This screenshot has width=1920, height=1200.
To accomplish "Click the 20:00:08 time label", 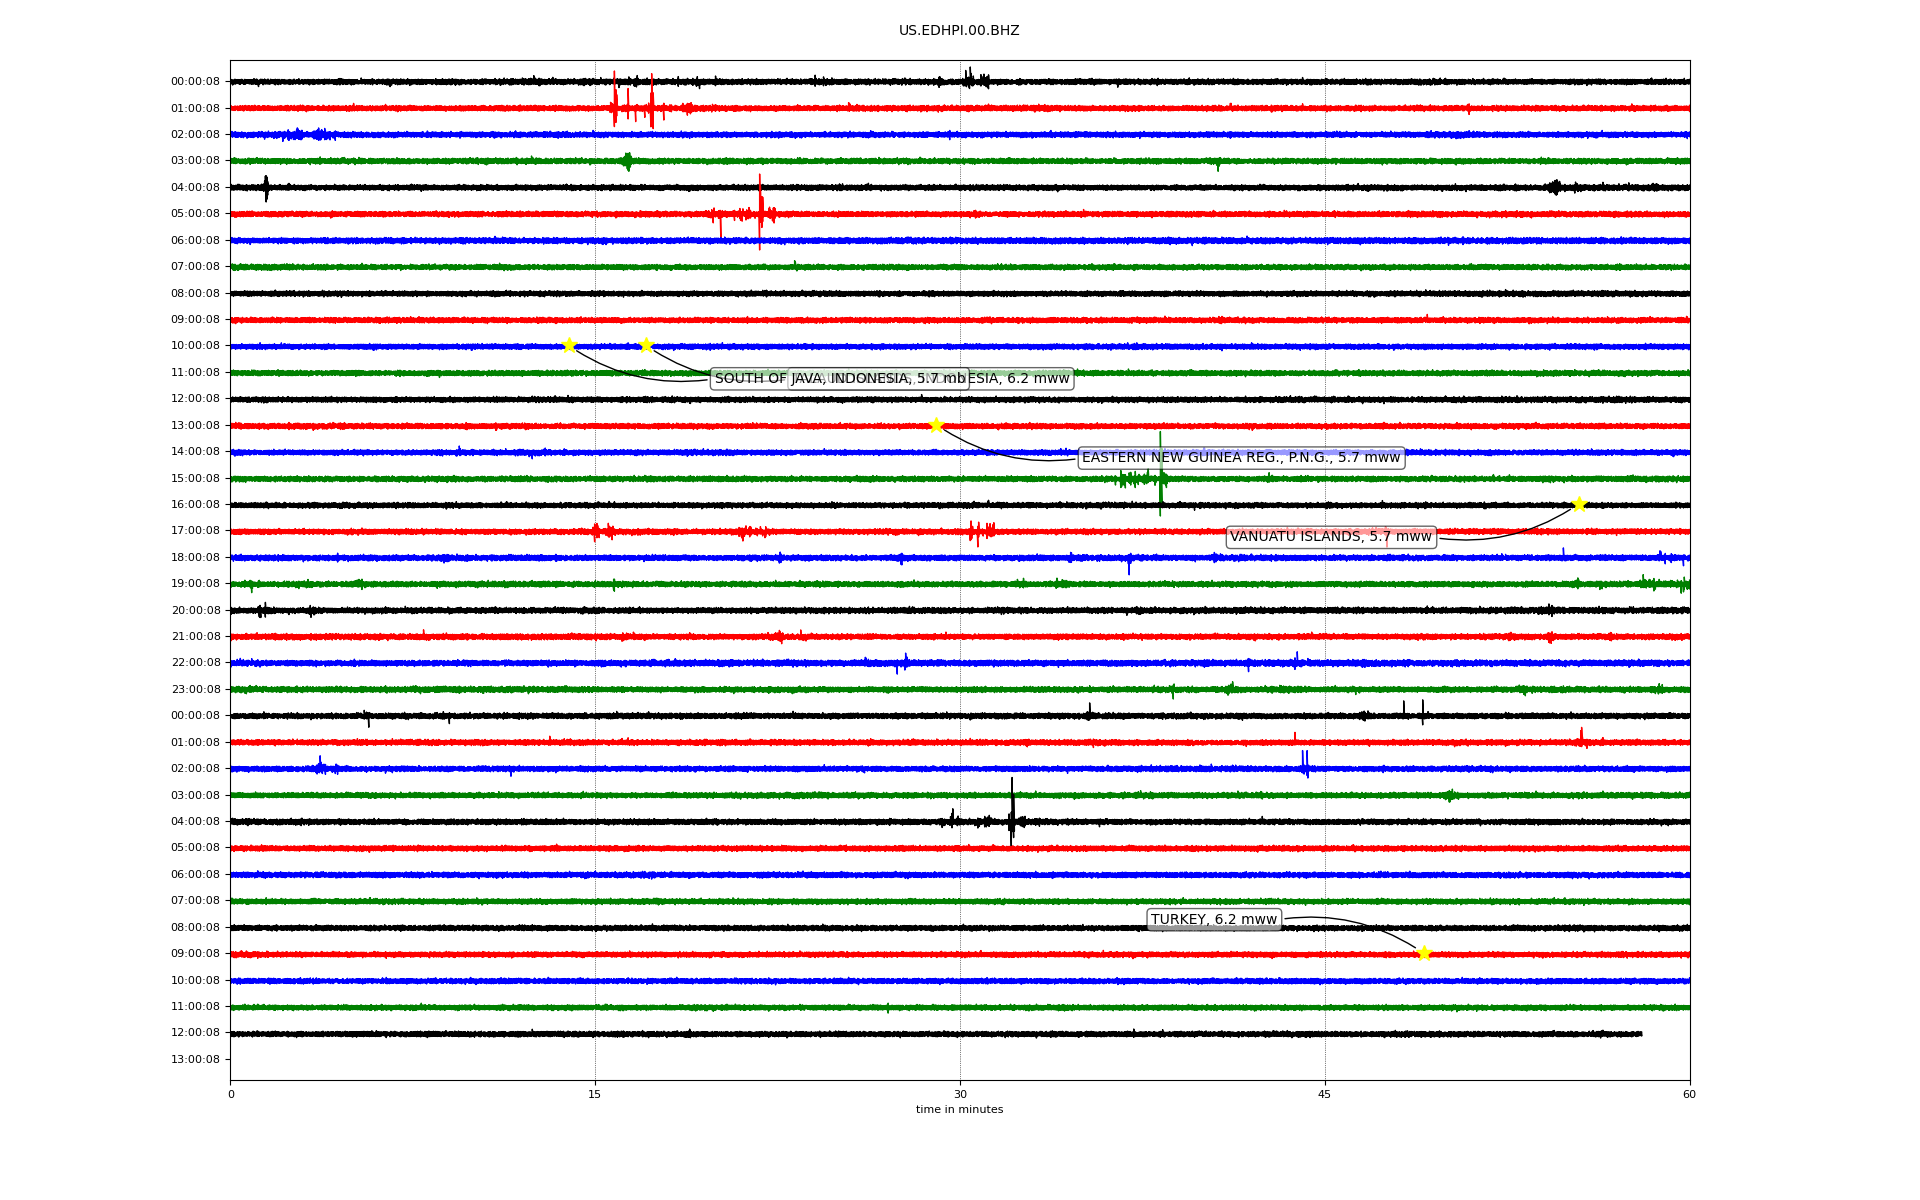I will point(195,611).
